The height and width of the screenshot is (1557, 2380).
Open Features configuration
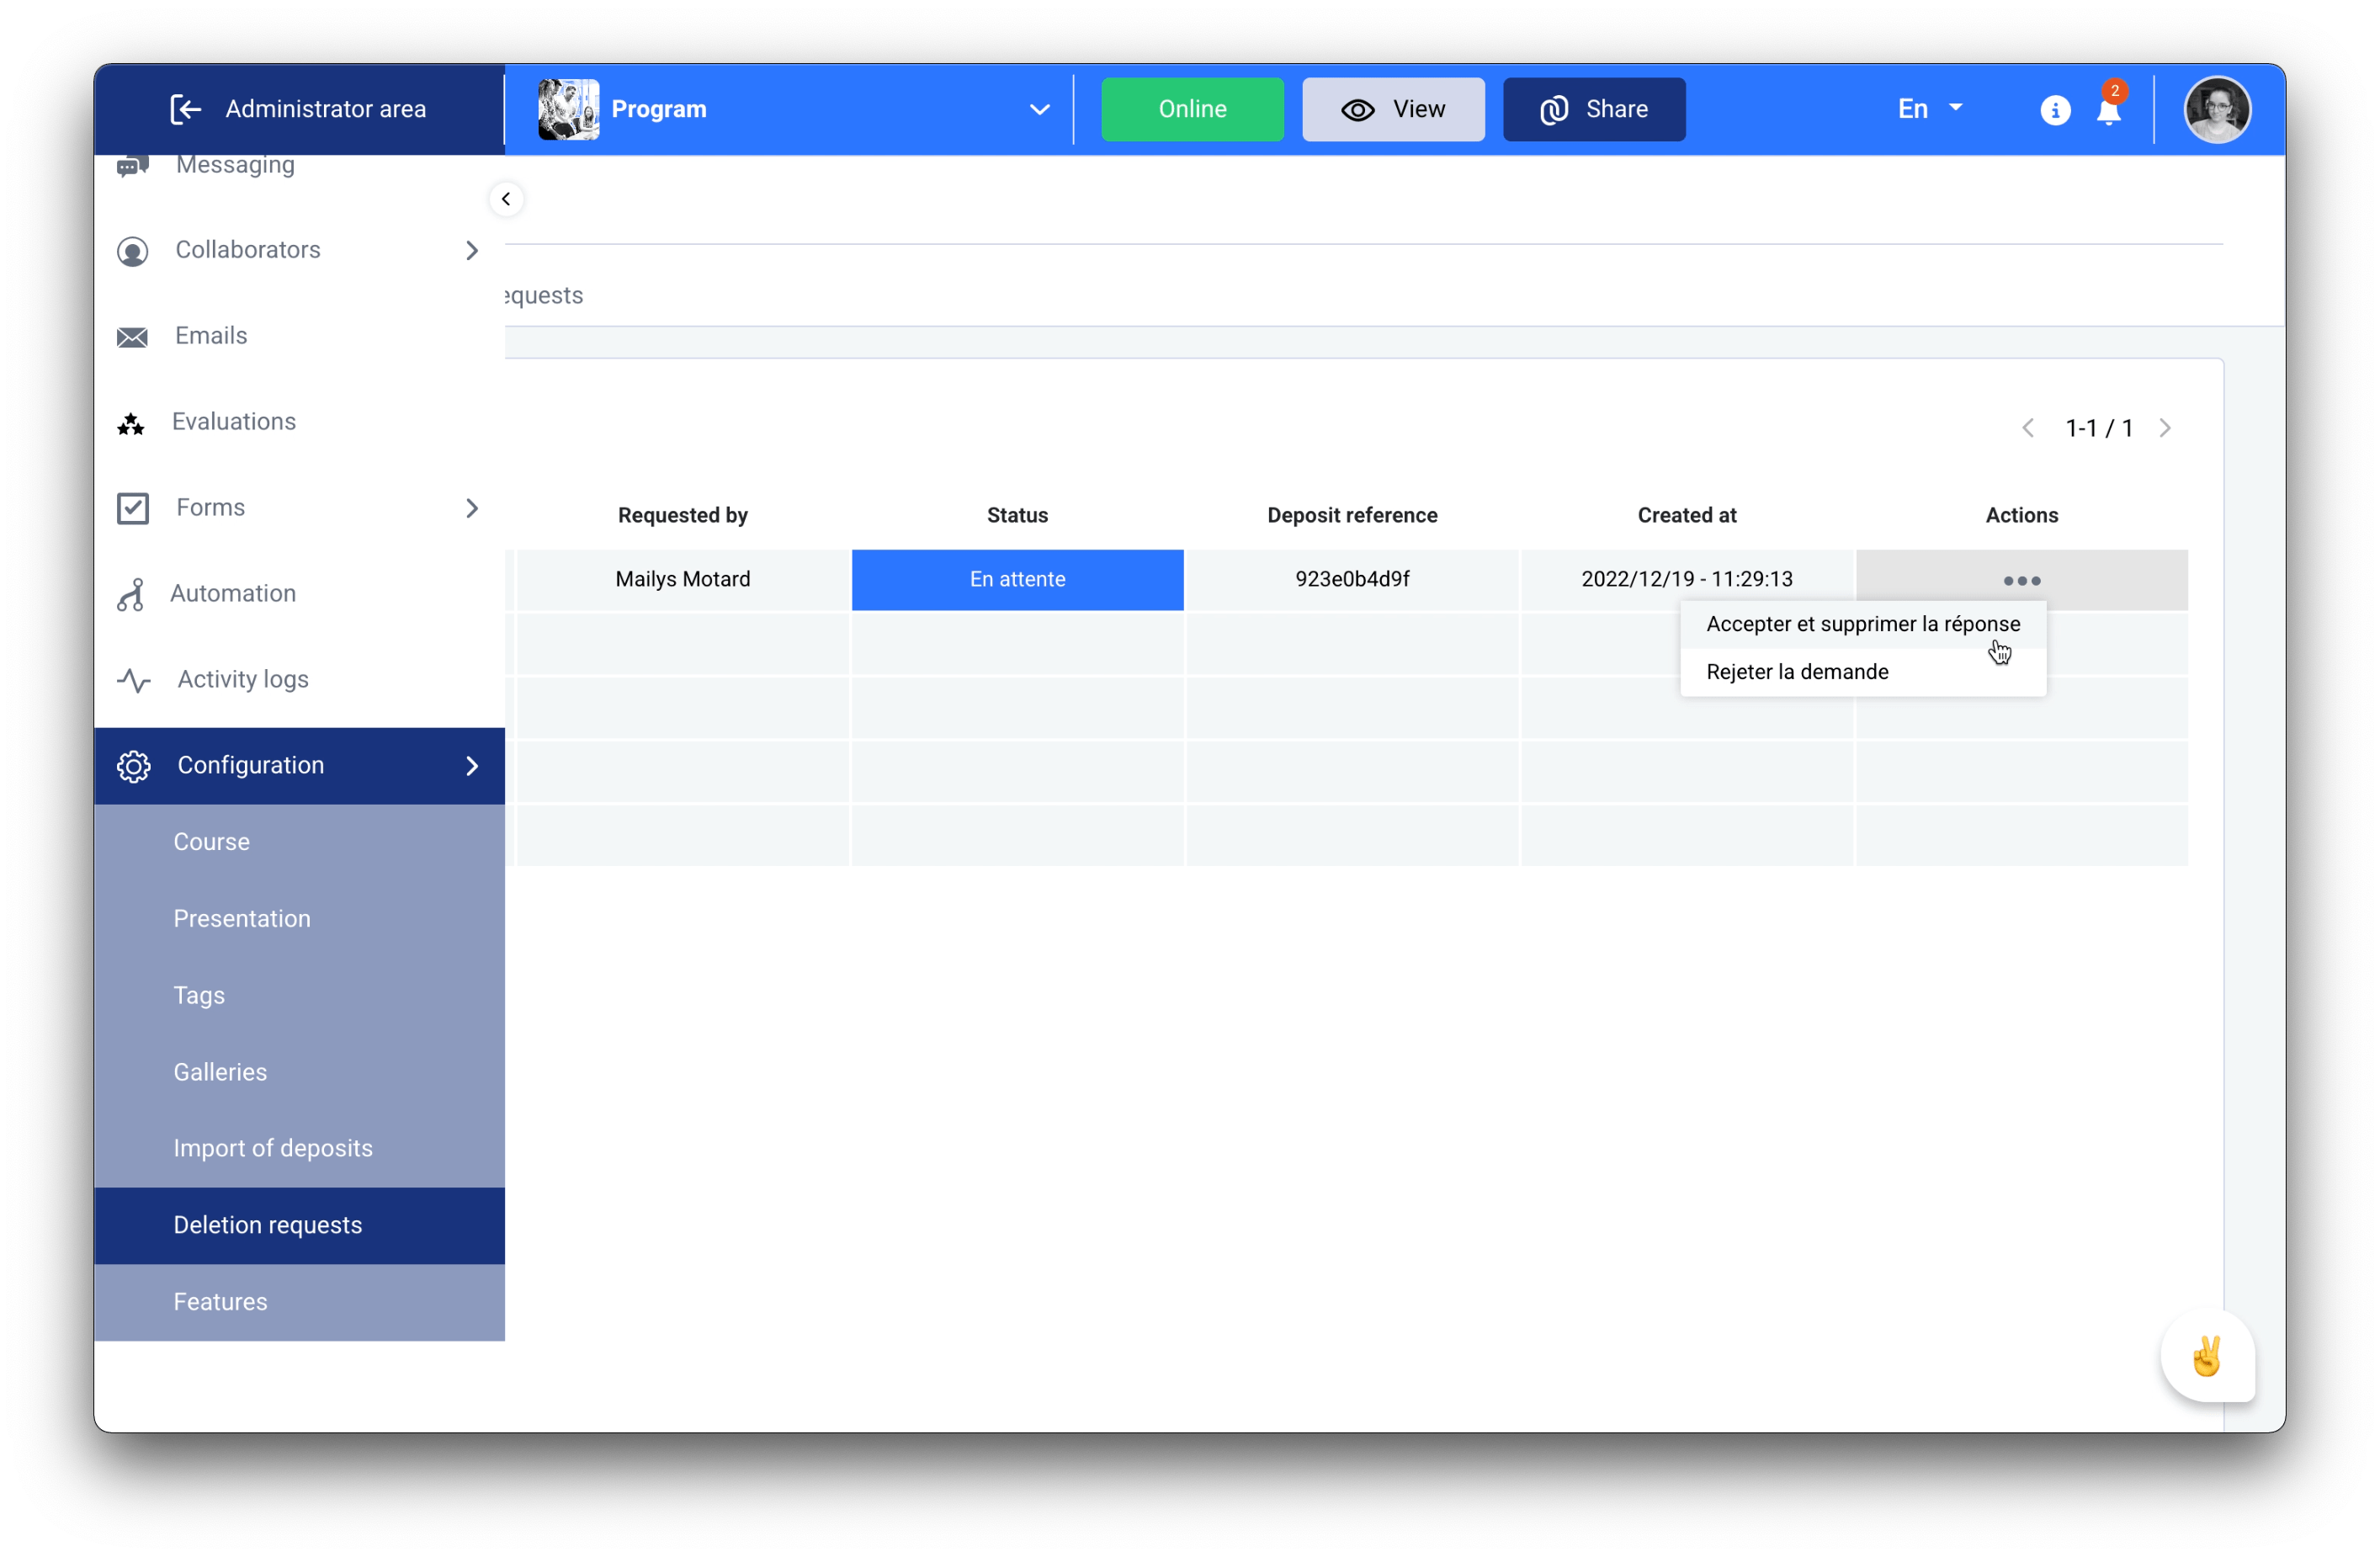299,1302
